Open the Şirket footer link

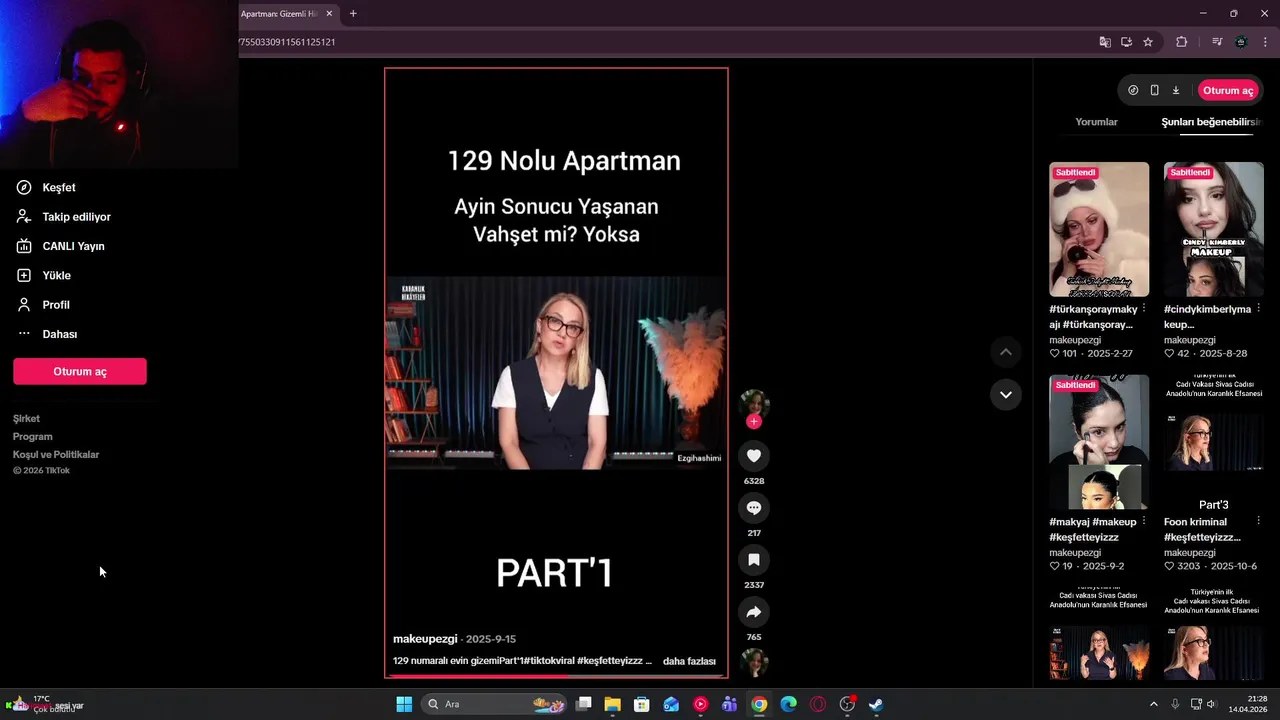pos(26,419)
